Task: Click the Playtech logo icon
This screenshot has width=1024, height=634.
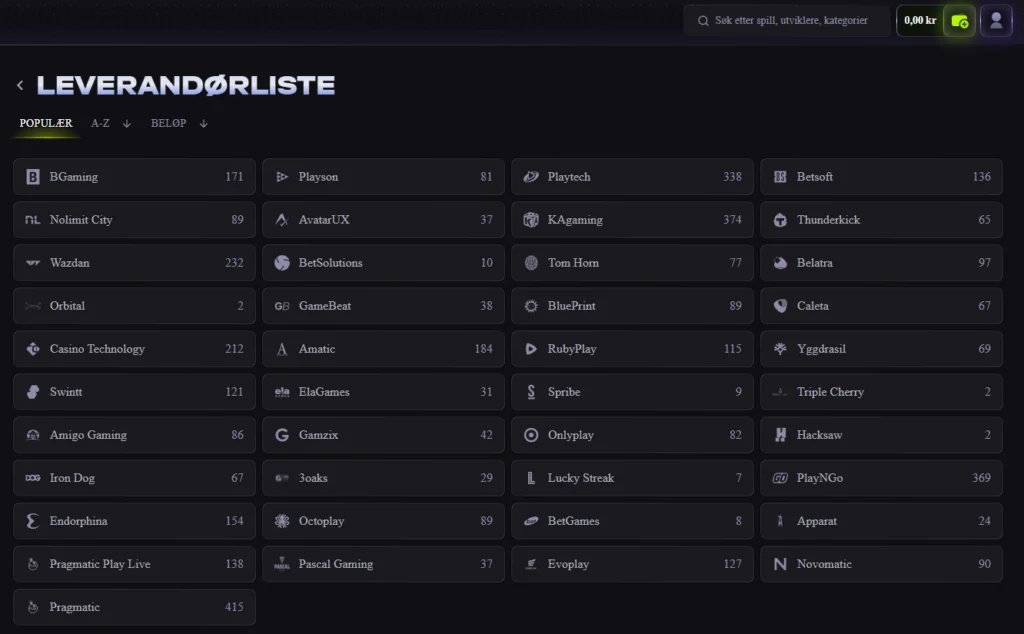Action: tap(531, 176)
